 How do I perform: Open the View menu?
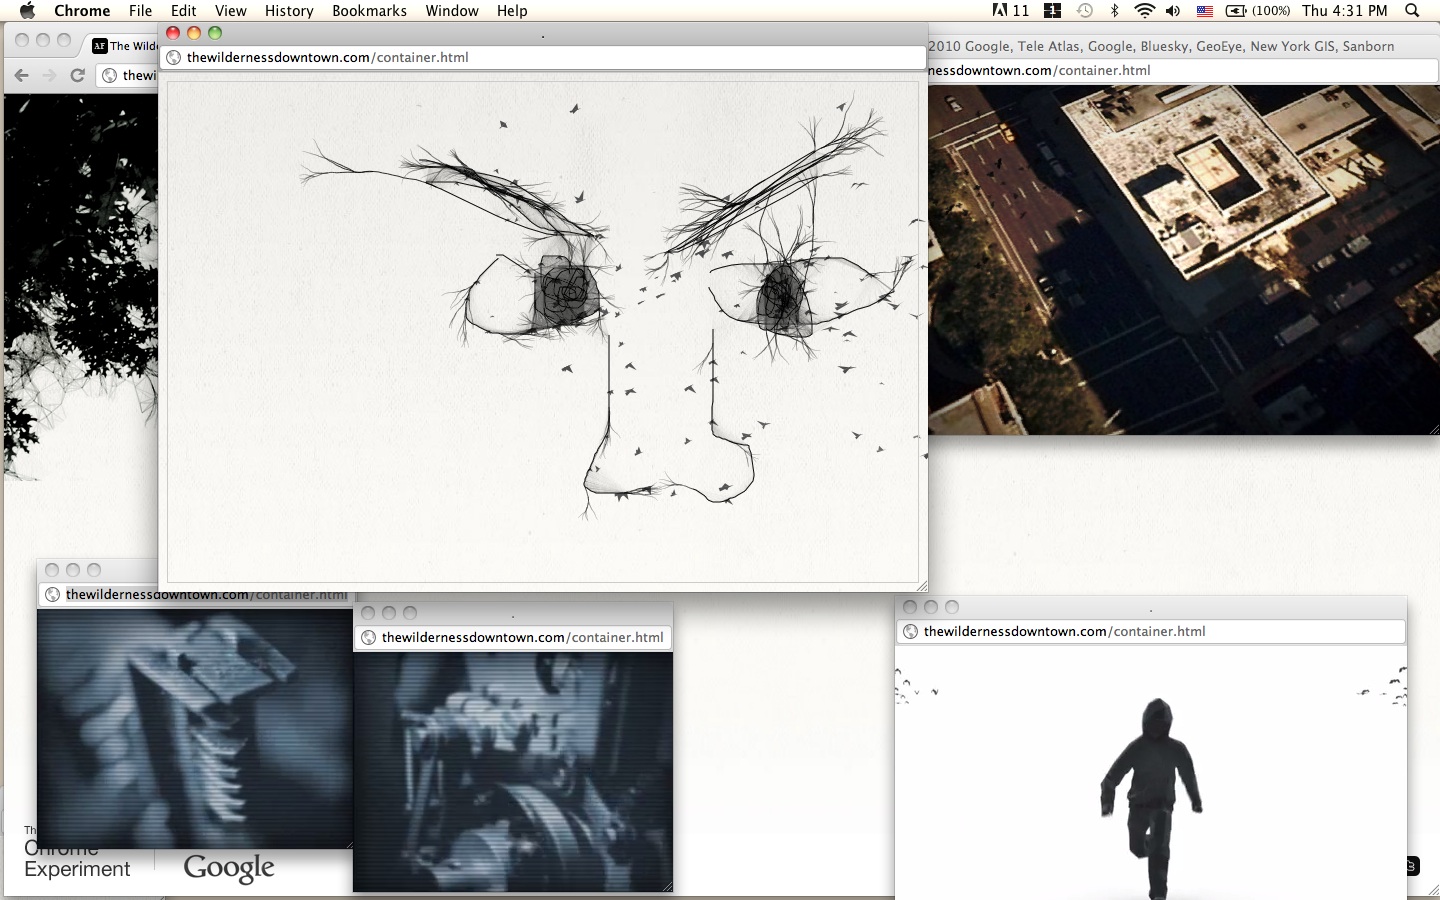(x=230, y=11)
